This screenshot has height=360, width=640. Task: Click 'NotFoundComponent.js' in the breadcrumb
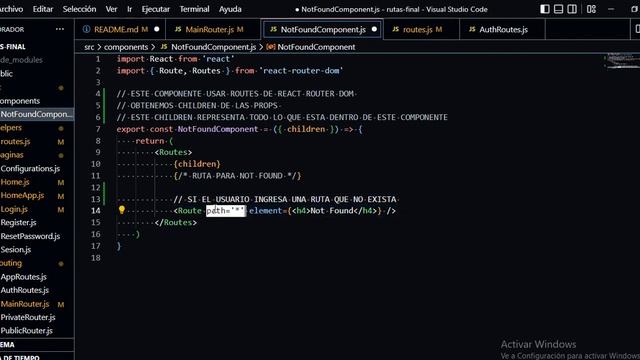[213, 47]
